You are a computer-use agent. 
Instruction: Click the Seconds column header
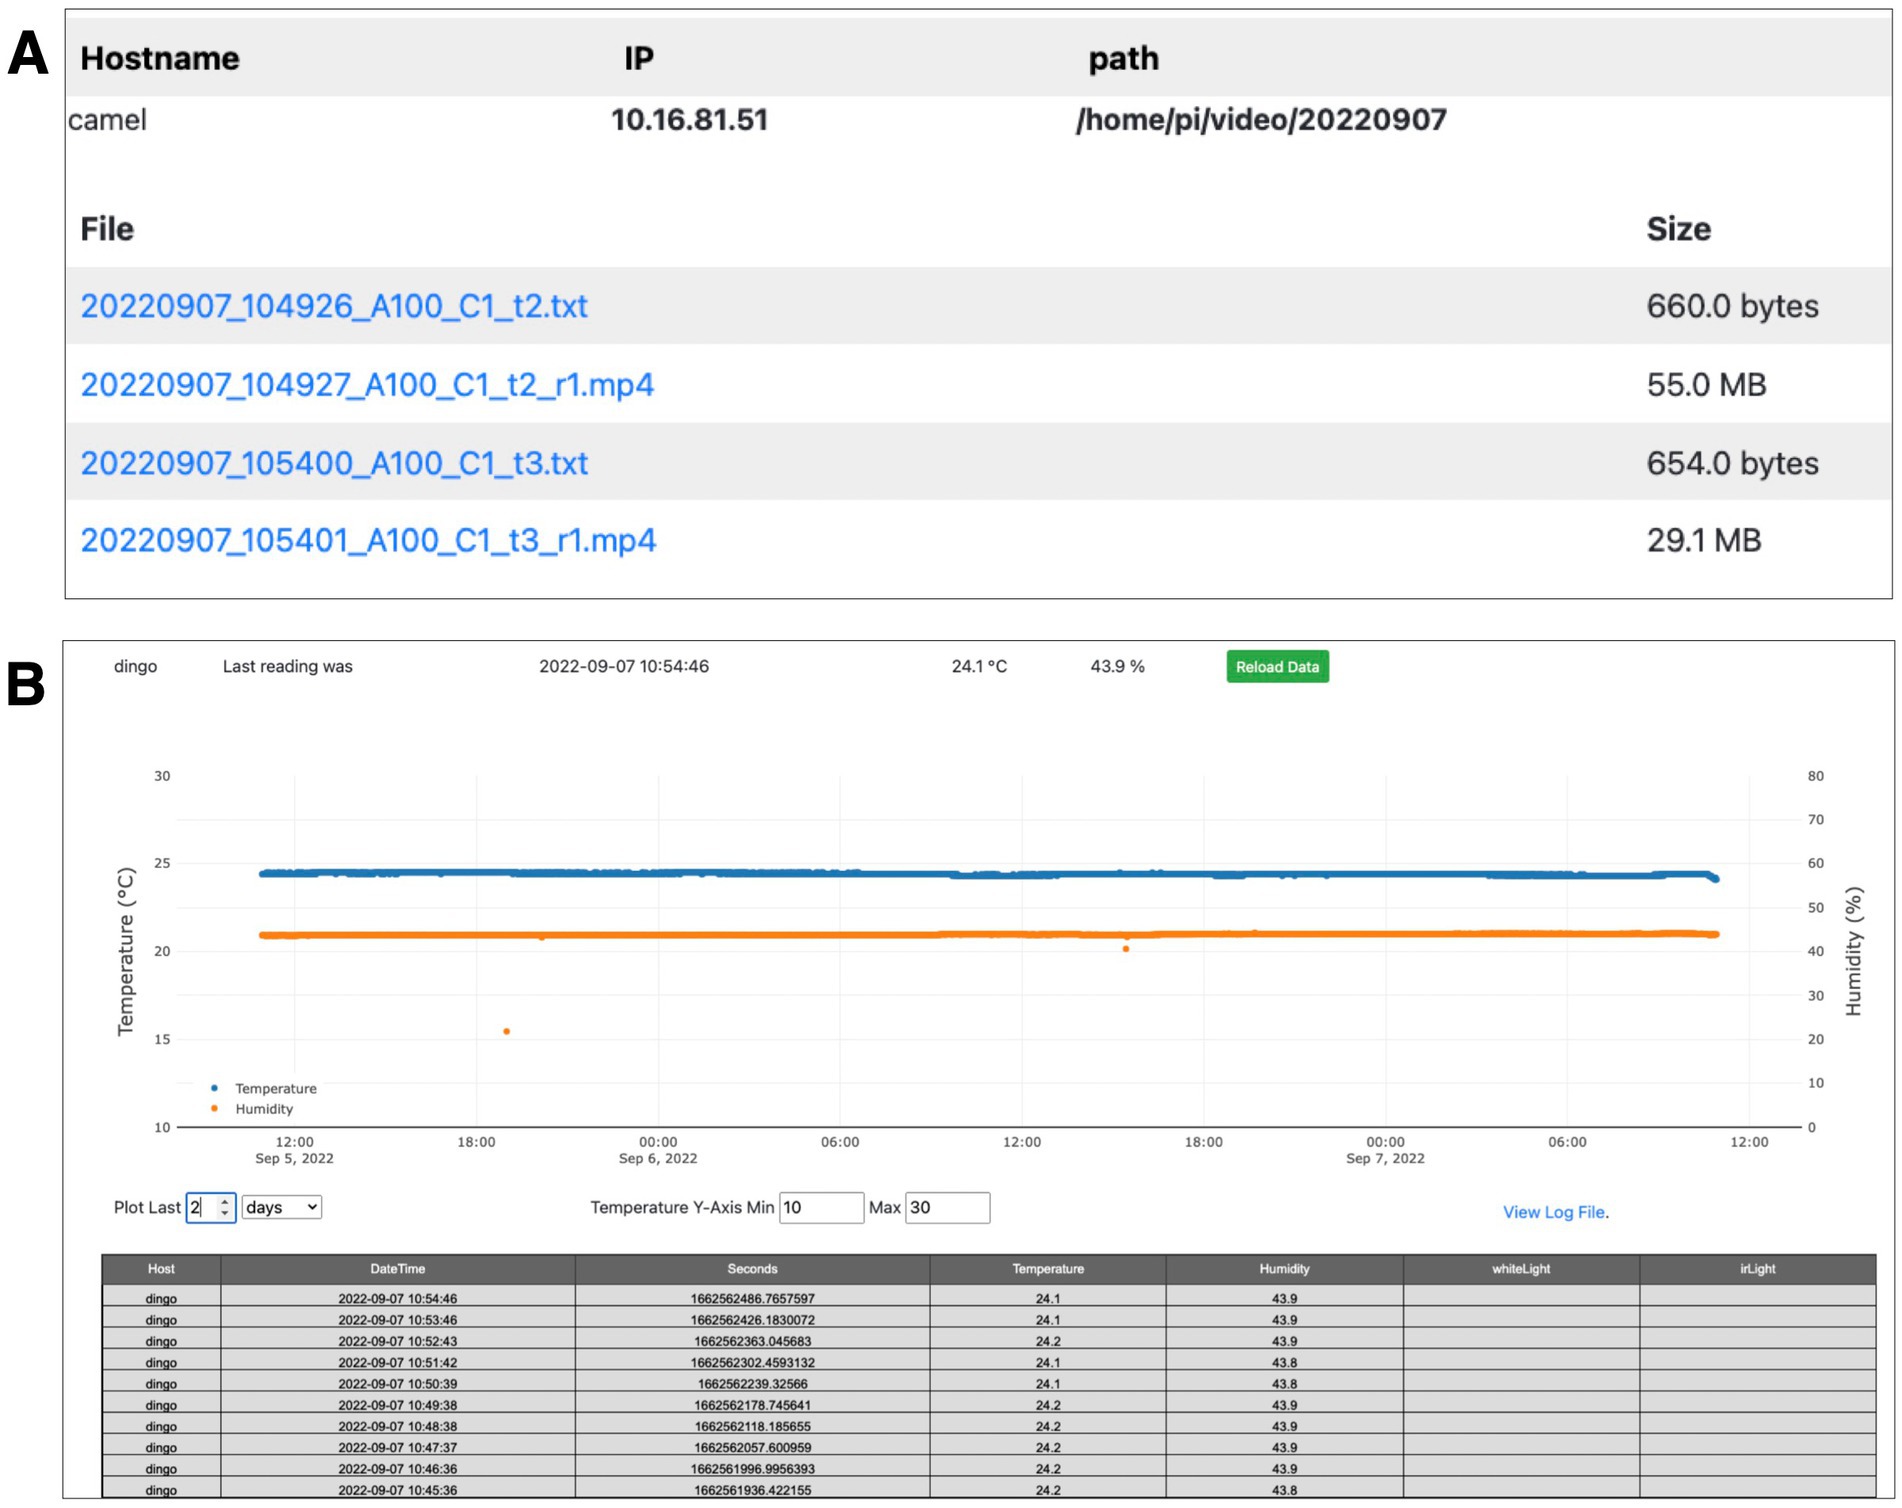(x=752, y=1269)
